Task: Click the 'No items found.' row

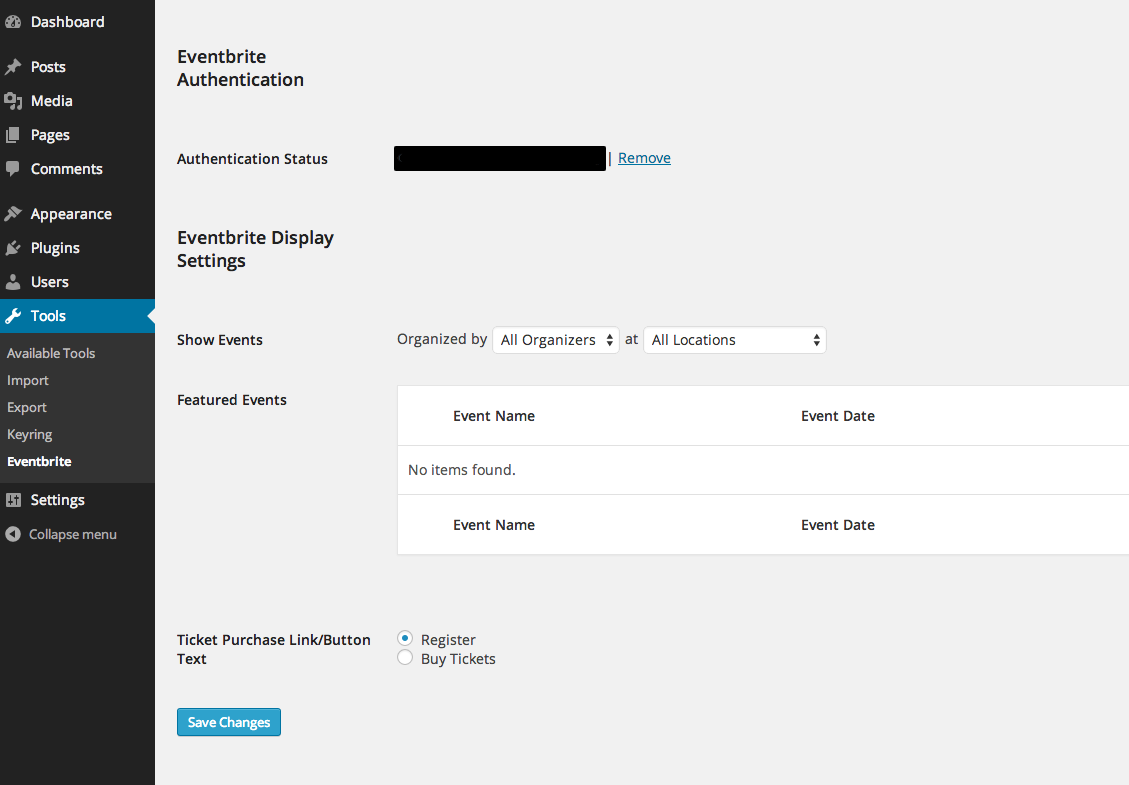Action: 763,470
